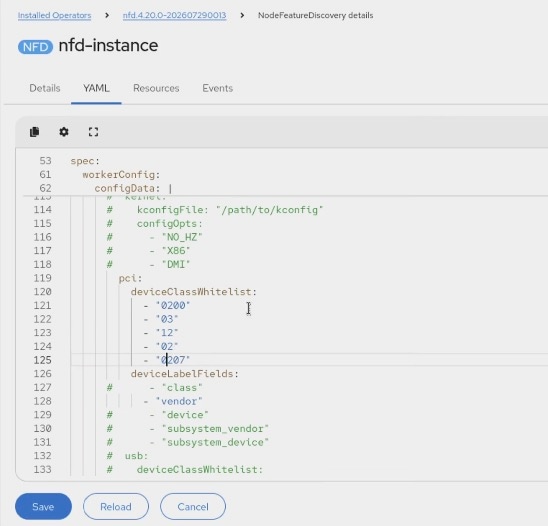This screenshot has width=548, height=526.
Task: Click the NFD resource badge
Action: click(x=35, y=47)
